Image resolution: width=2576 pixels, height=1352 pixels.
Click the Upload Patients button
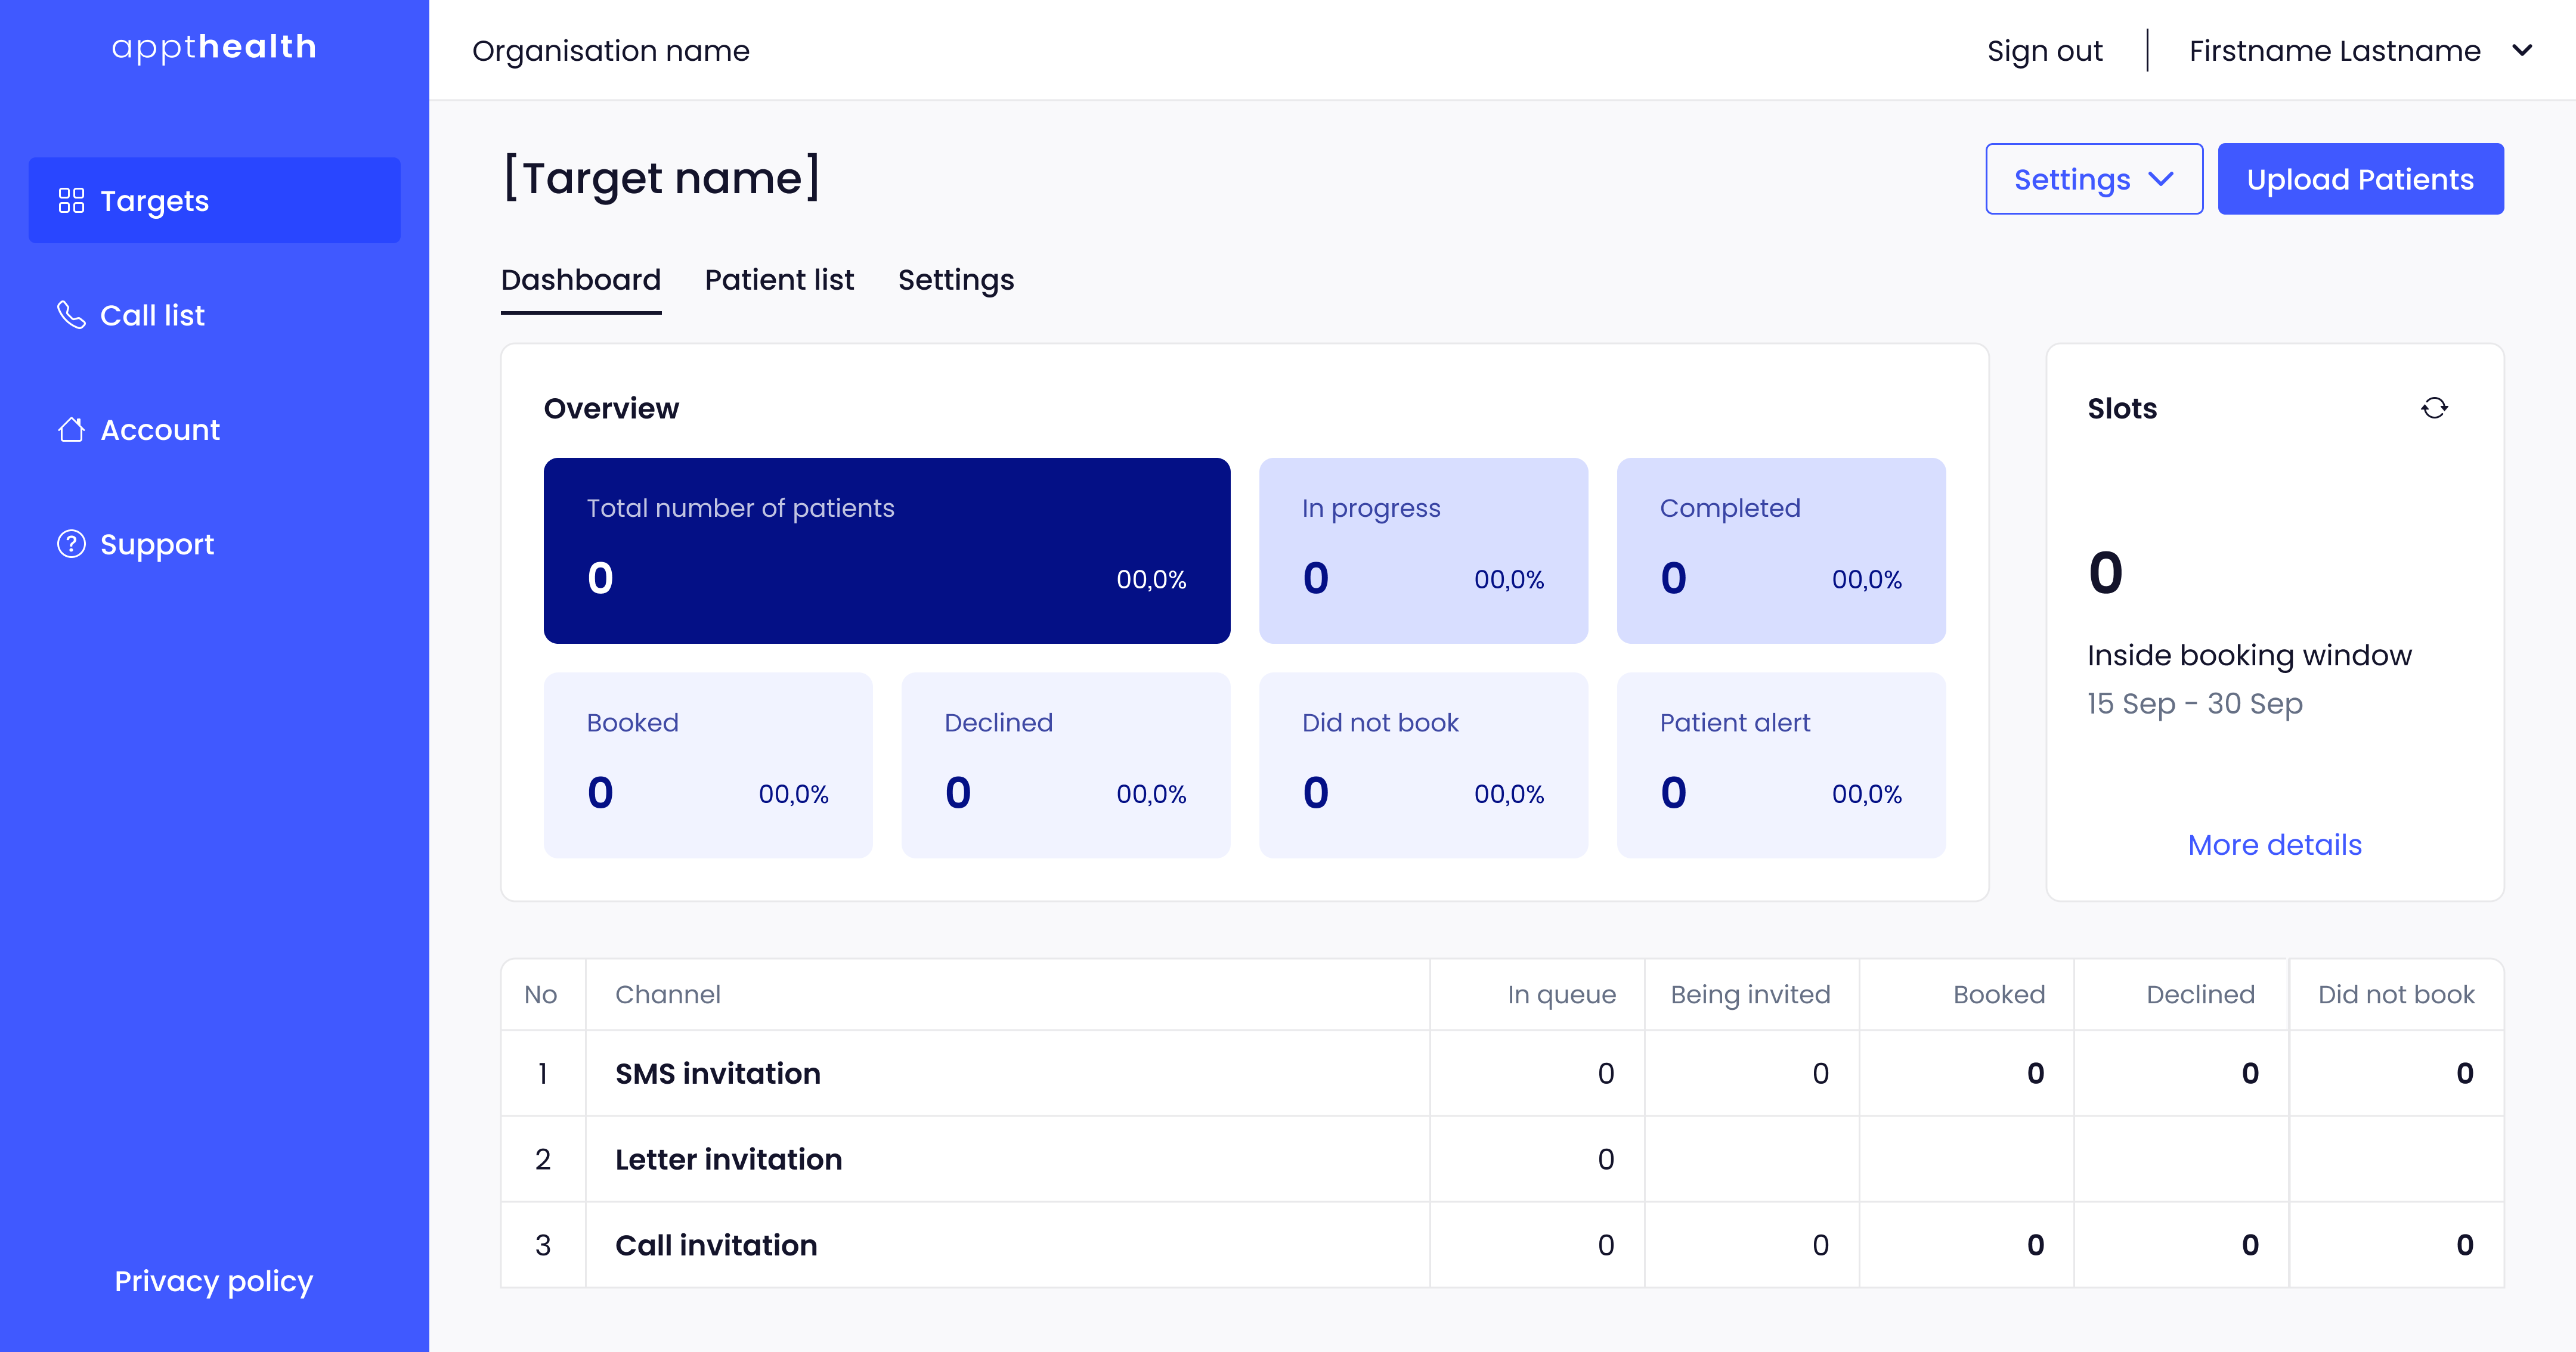click(2360, 179)
